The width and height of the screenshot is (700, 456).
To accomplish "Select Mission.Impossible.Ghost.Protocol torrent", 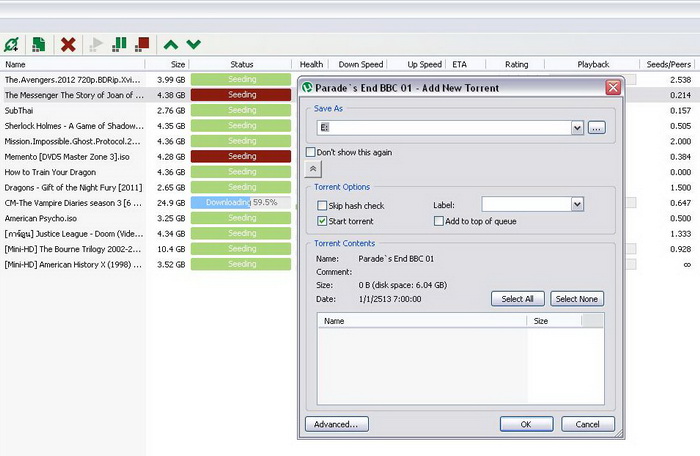I will pyautogui.click(x=73, y=141).
